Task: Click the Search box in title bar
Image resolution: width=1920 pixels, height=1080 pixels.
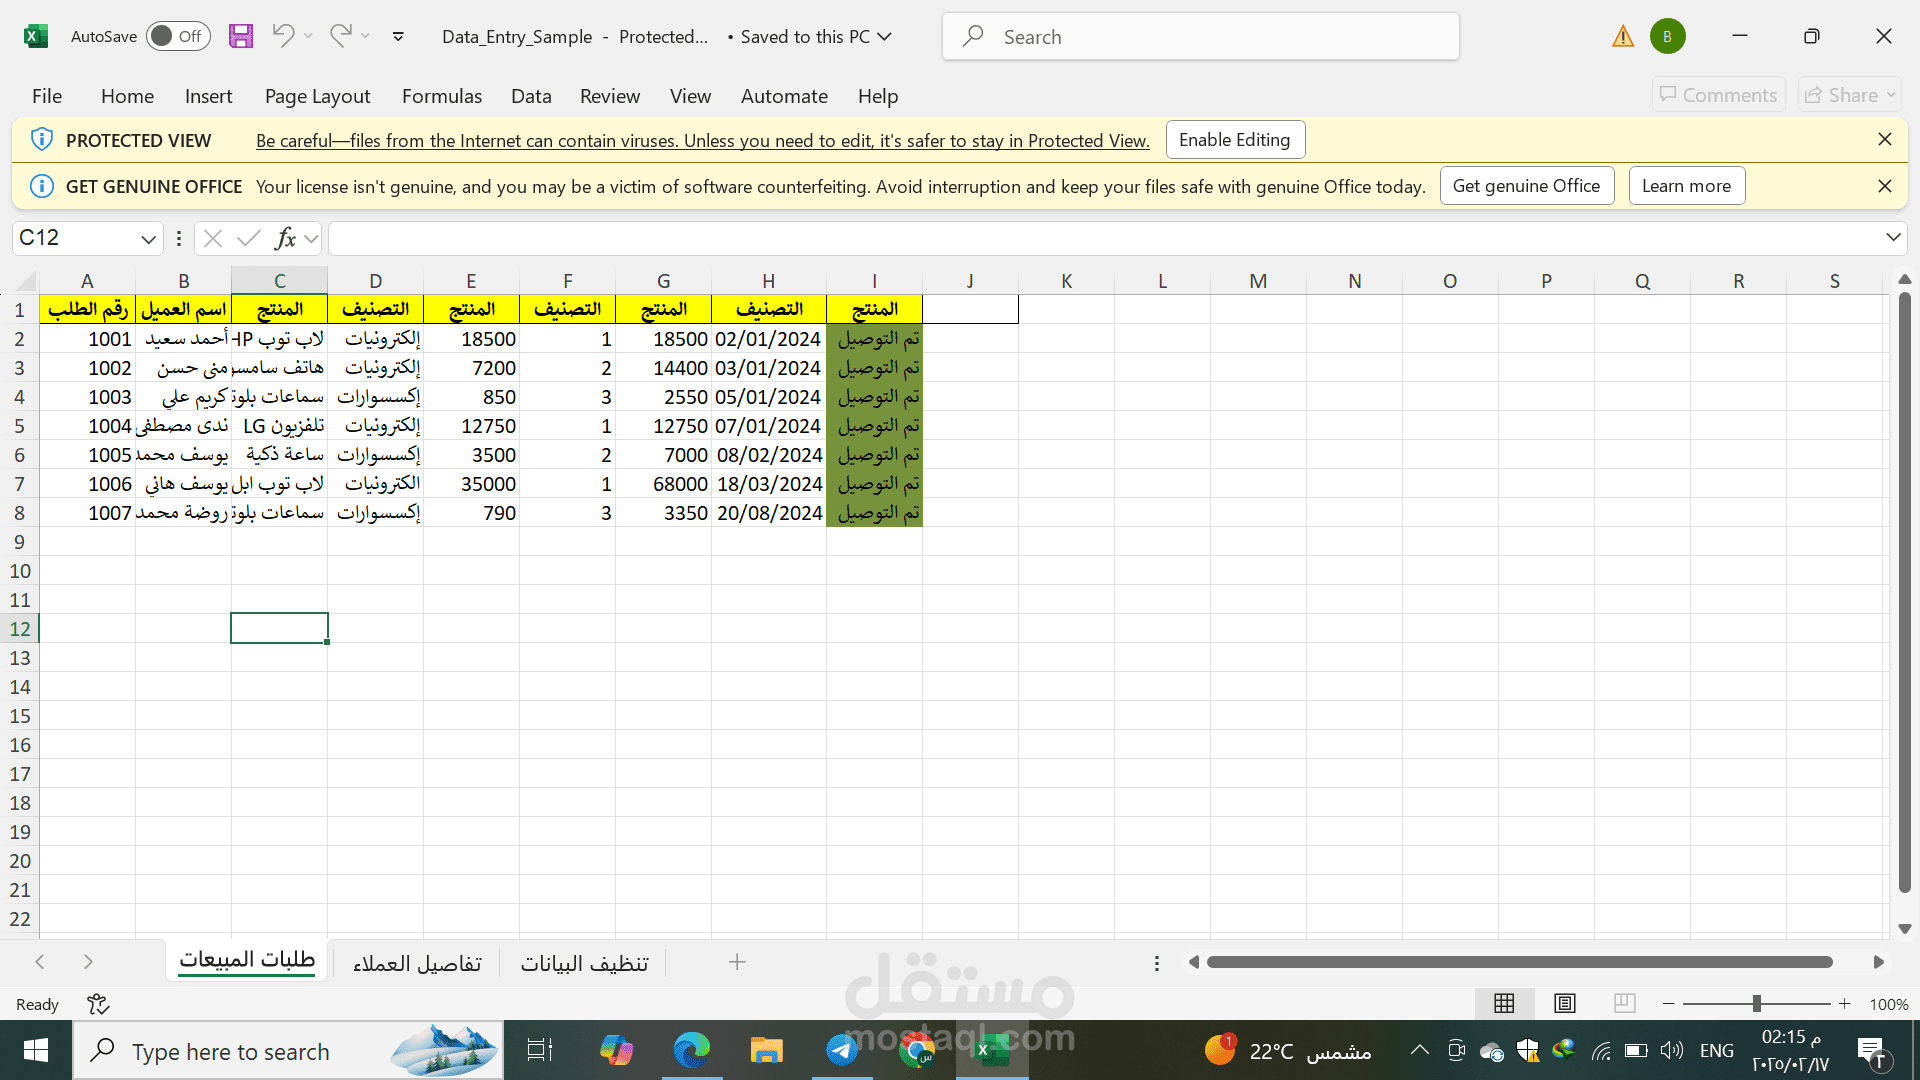Action: point(1200,37)
